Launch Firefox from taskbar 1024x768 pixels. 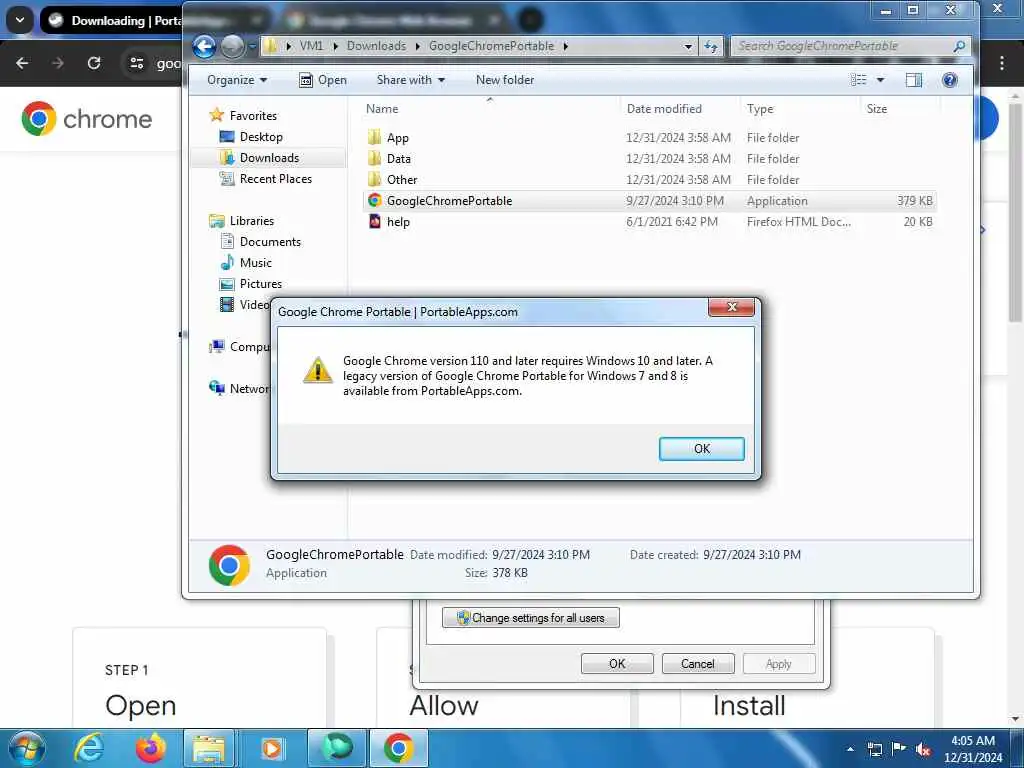click(x=150, y=748)
